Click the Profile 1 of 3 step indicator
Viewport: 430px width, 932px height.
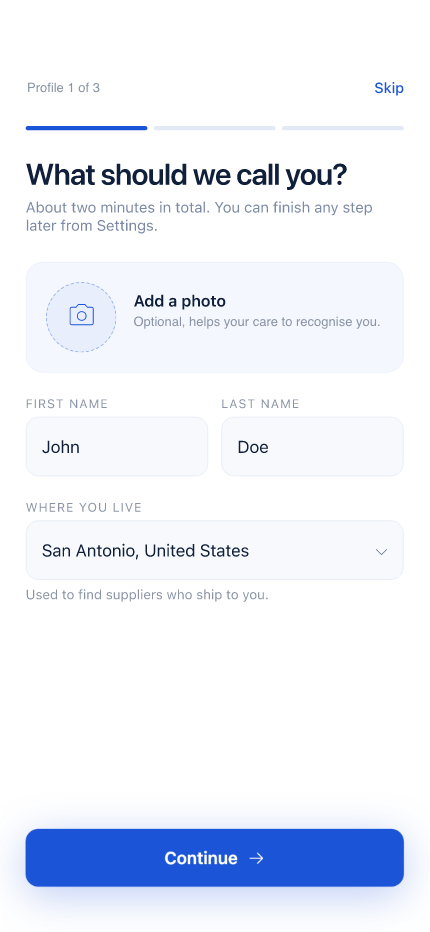tap(64, 88)
